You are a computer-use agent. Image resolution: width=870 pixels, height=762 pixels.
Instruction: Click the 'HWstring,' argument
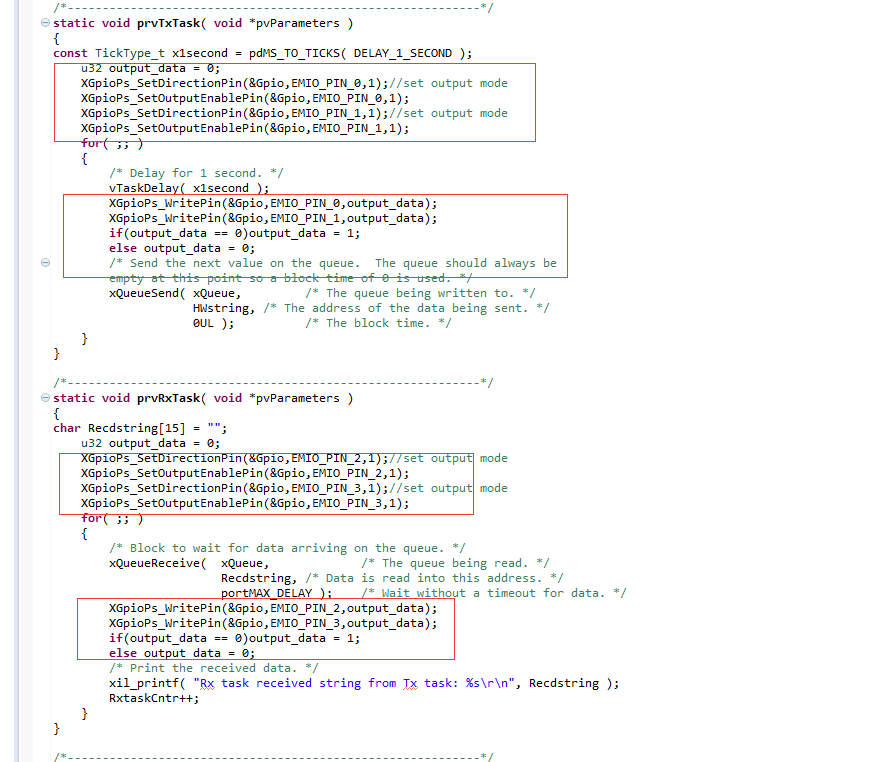point(224,308)
